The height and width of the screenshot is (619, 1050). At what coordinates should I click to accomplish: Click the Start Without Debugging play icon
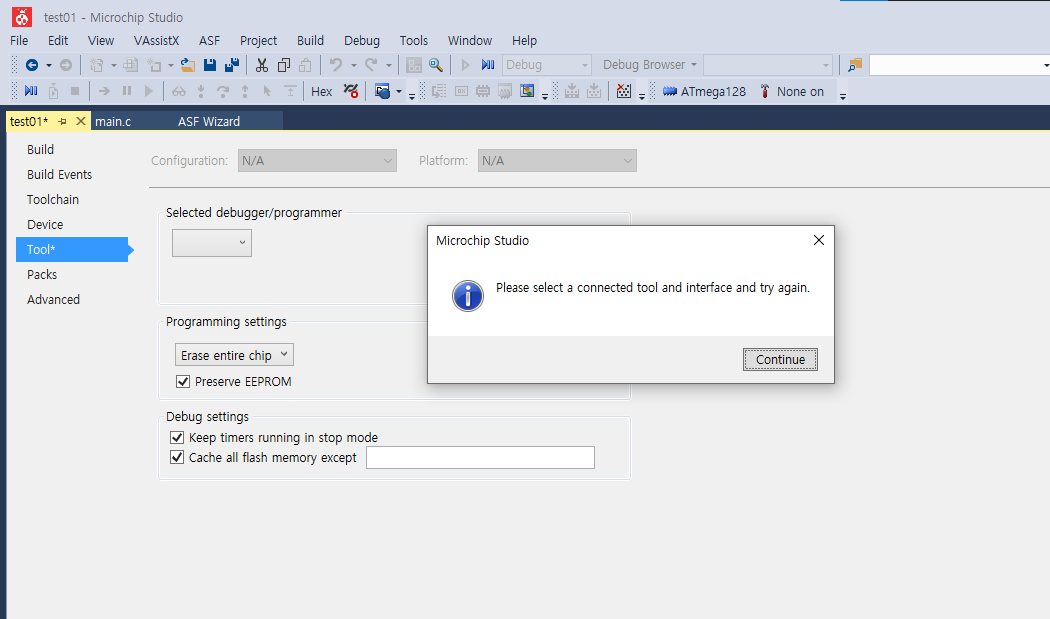(465, 65)
